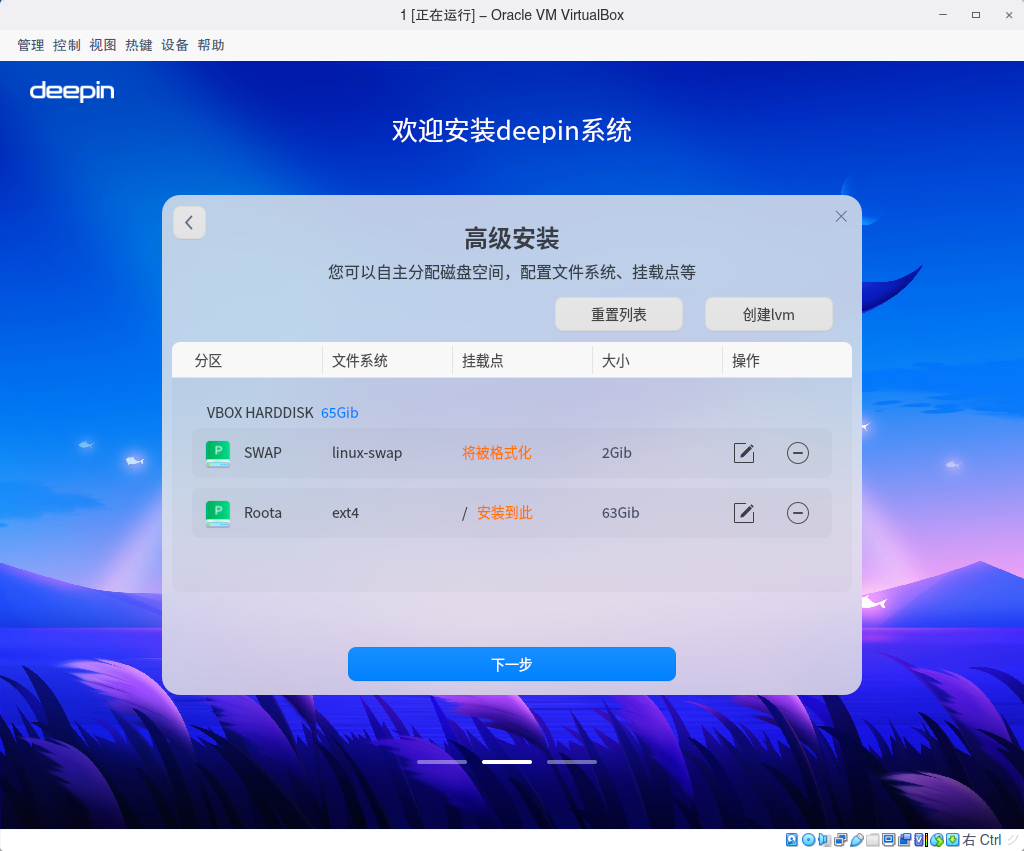Click the 重置列表 button
The image size is (1024, 851).
point(618,314)
